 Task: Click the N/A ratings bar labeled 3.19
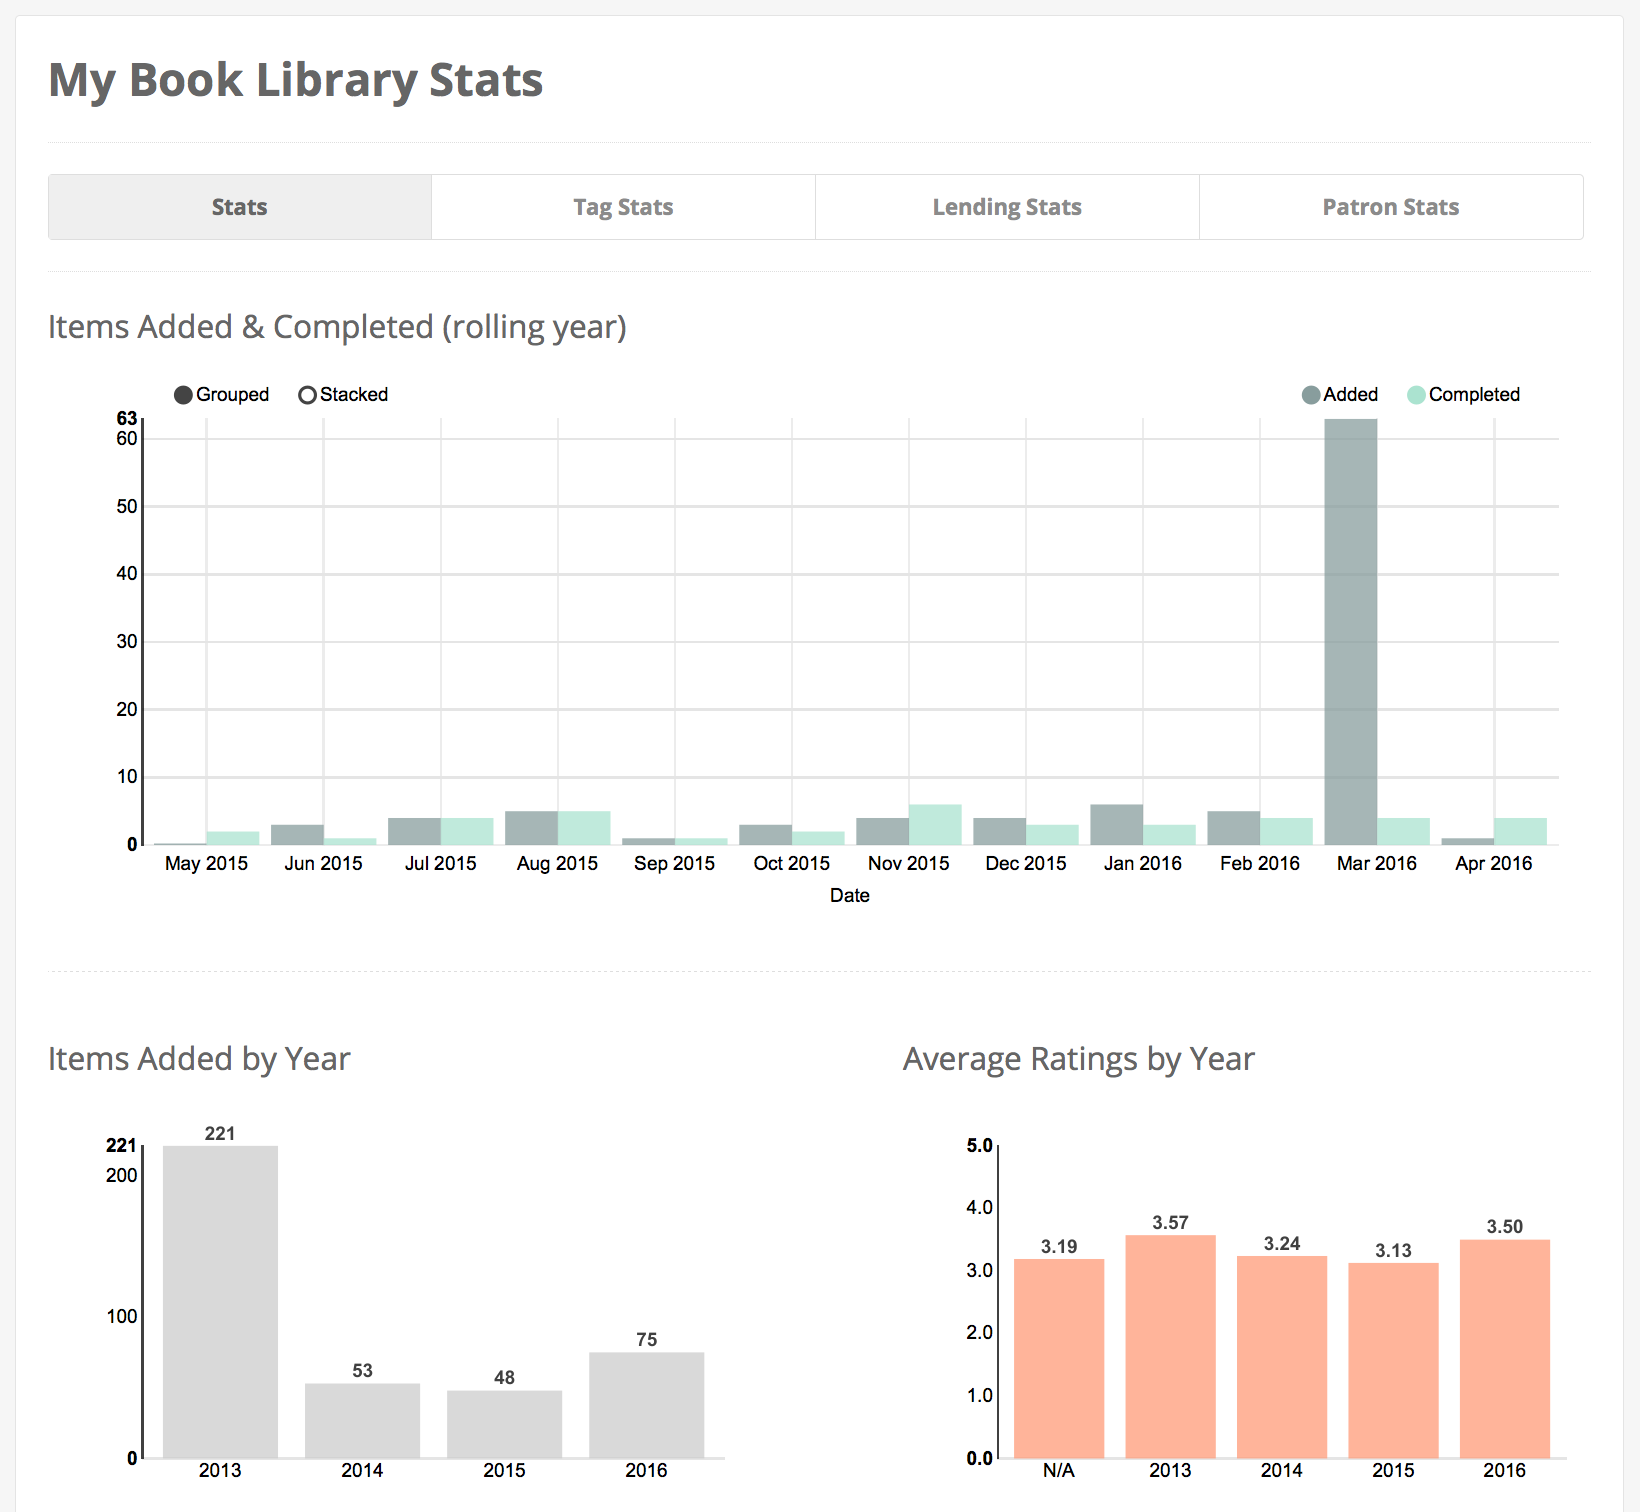[x=1059, y=1358]
